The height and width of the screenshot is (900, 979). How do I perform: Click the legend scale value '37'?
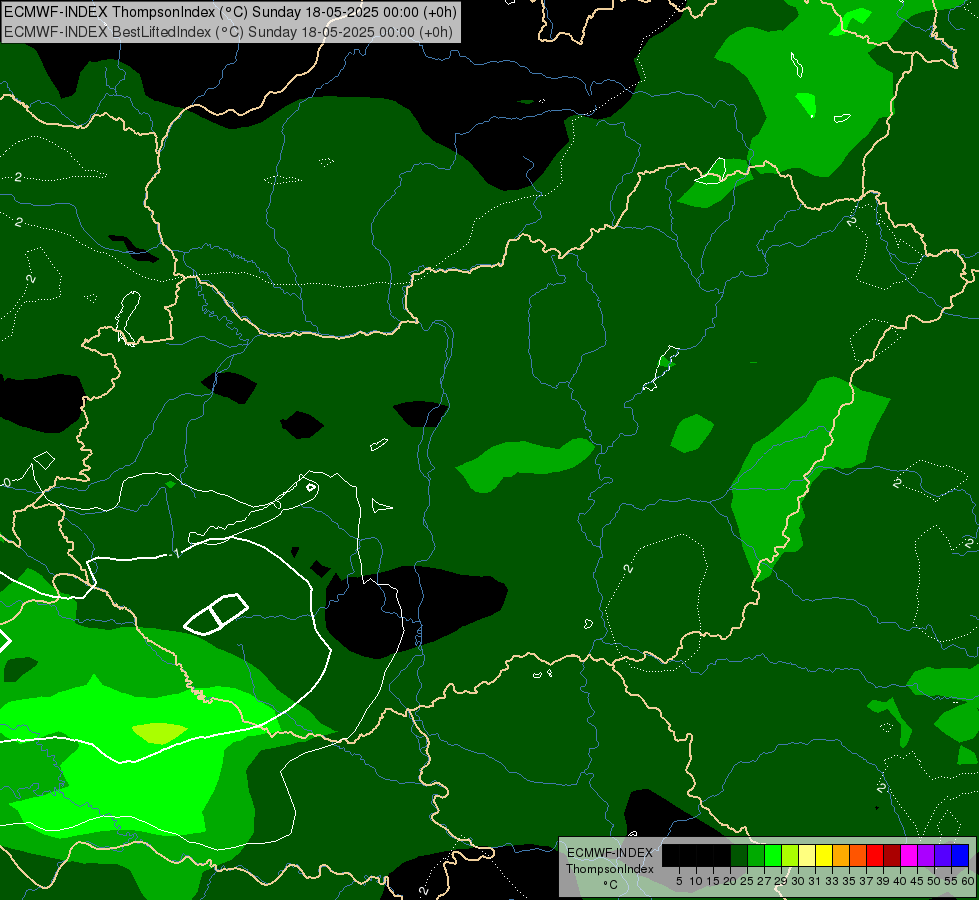coord(866,881)
